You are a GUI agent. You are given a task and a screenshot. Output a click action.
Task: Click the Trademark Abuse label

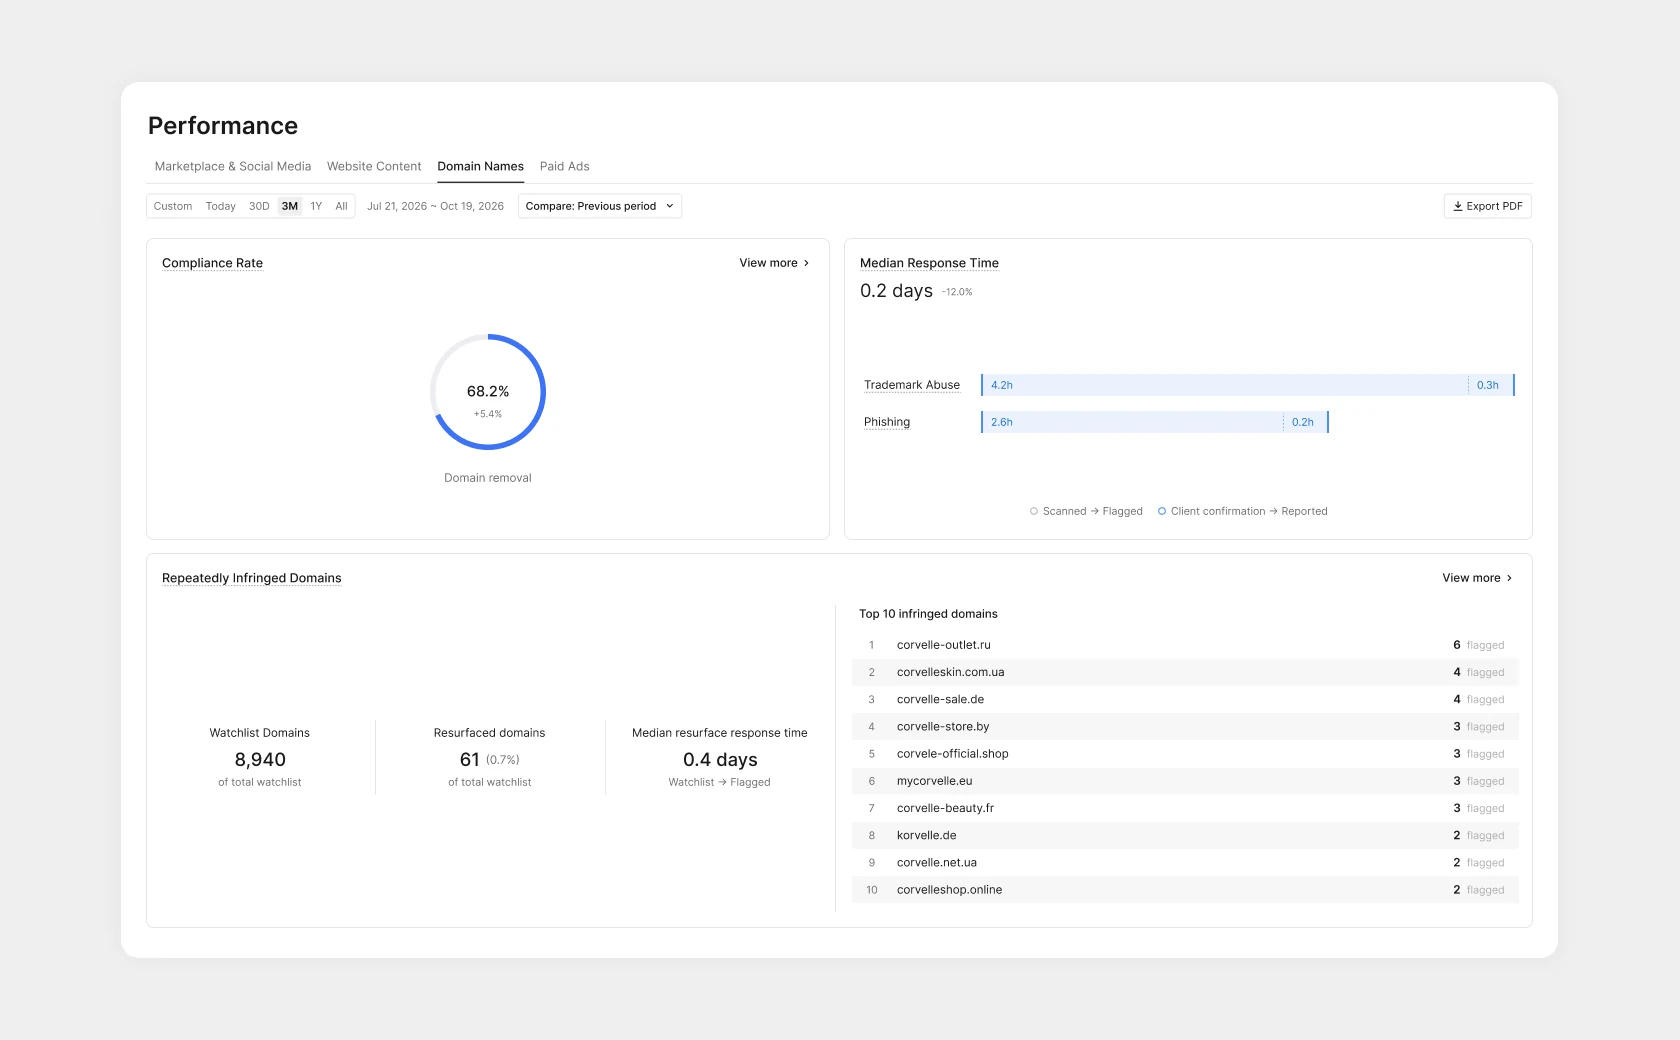pyautogui.click(x=912, y=385)
